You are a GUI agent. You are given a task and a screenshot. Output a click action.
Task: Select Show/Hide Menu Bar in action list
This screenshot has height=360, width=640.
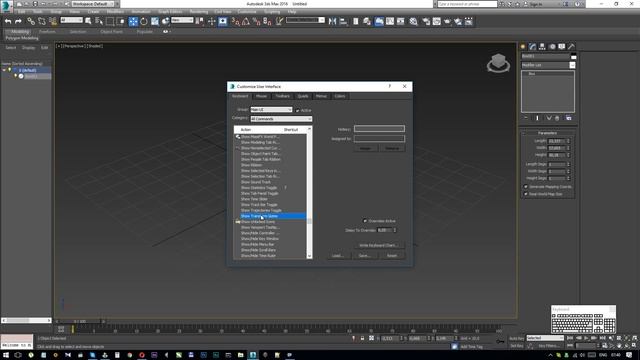click(x=257, y=244)
